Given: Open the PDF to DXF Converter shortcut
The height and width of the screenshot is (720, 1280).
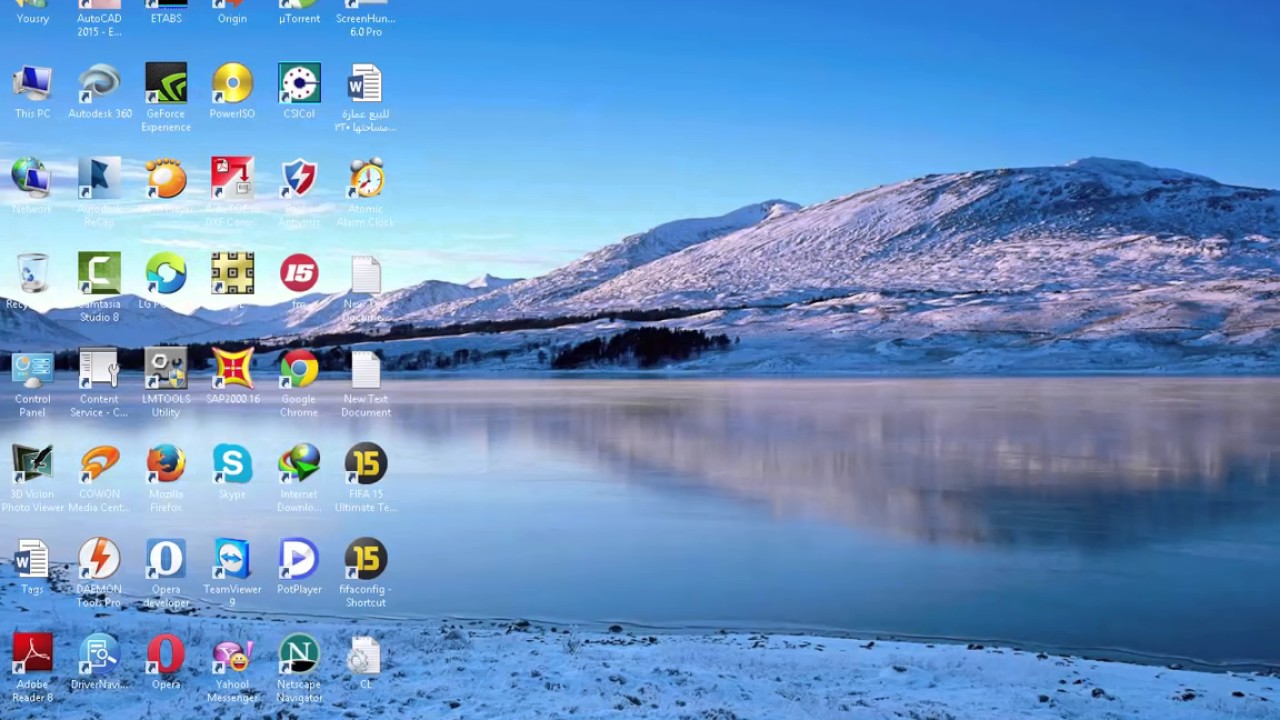Looking at the screenshot, I should click(x=232, y=192).
